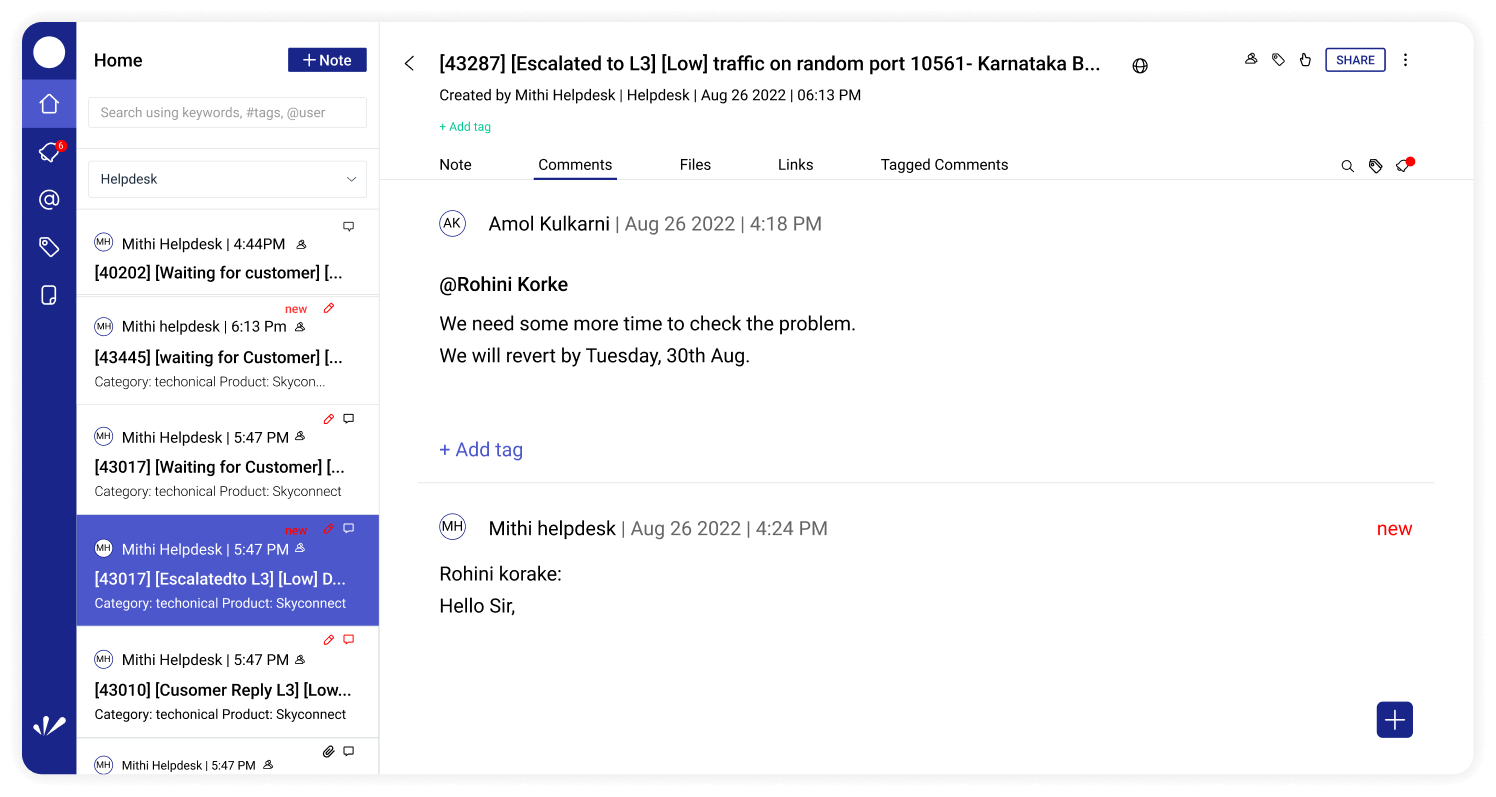The height and width of the screenshot is (797, 1496).
Task: Open the tag filter icon above comments list
Action: coord(1375,165)
